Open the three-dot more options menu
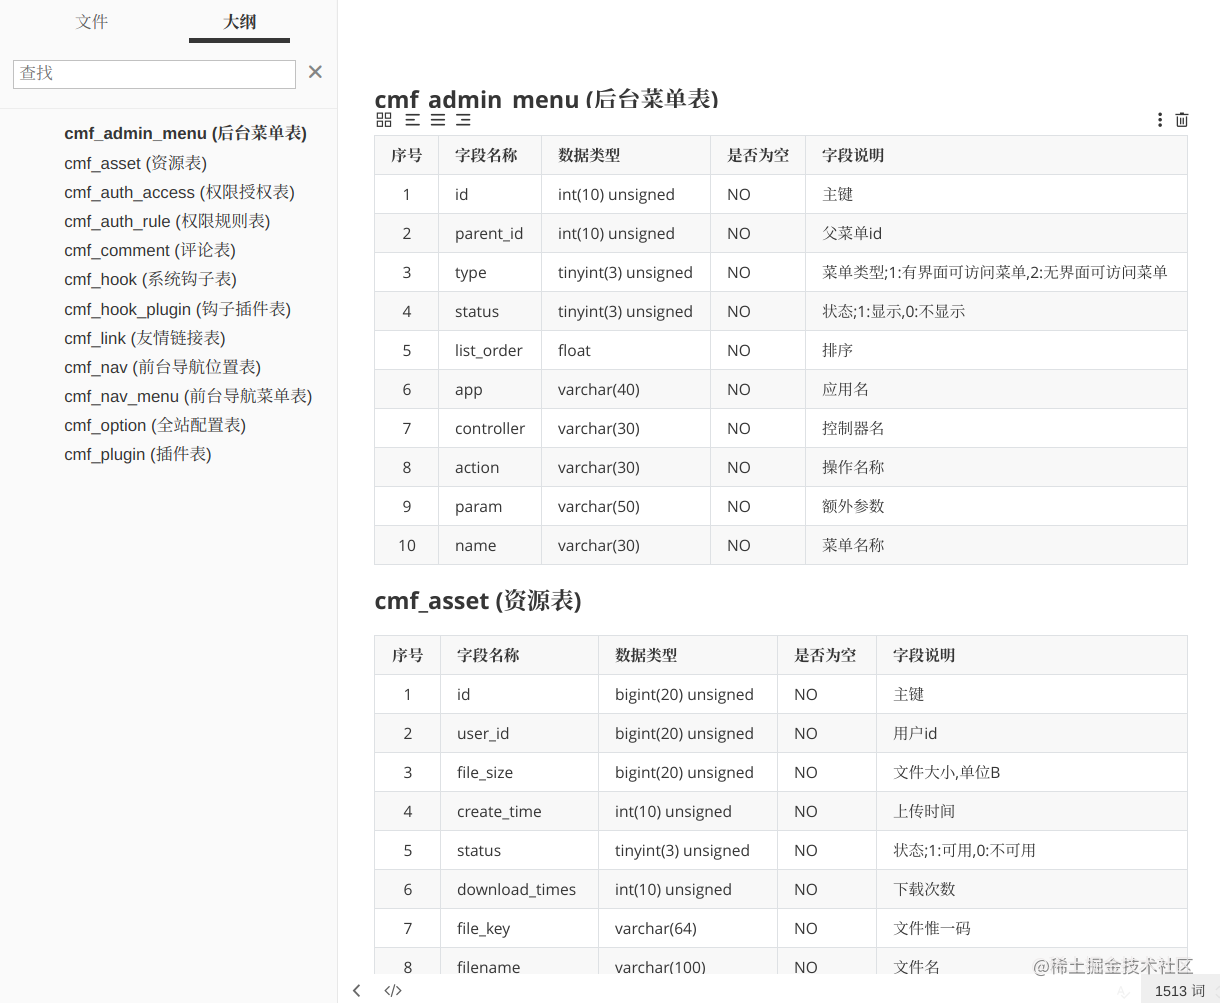The width and height of the screenshot is (1220, 1003). tap(1159, 119)
